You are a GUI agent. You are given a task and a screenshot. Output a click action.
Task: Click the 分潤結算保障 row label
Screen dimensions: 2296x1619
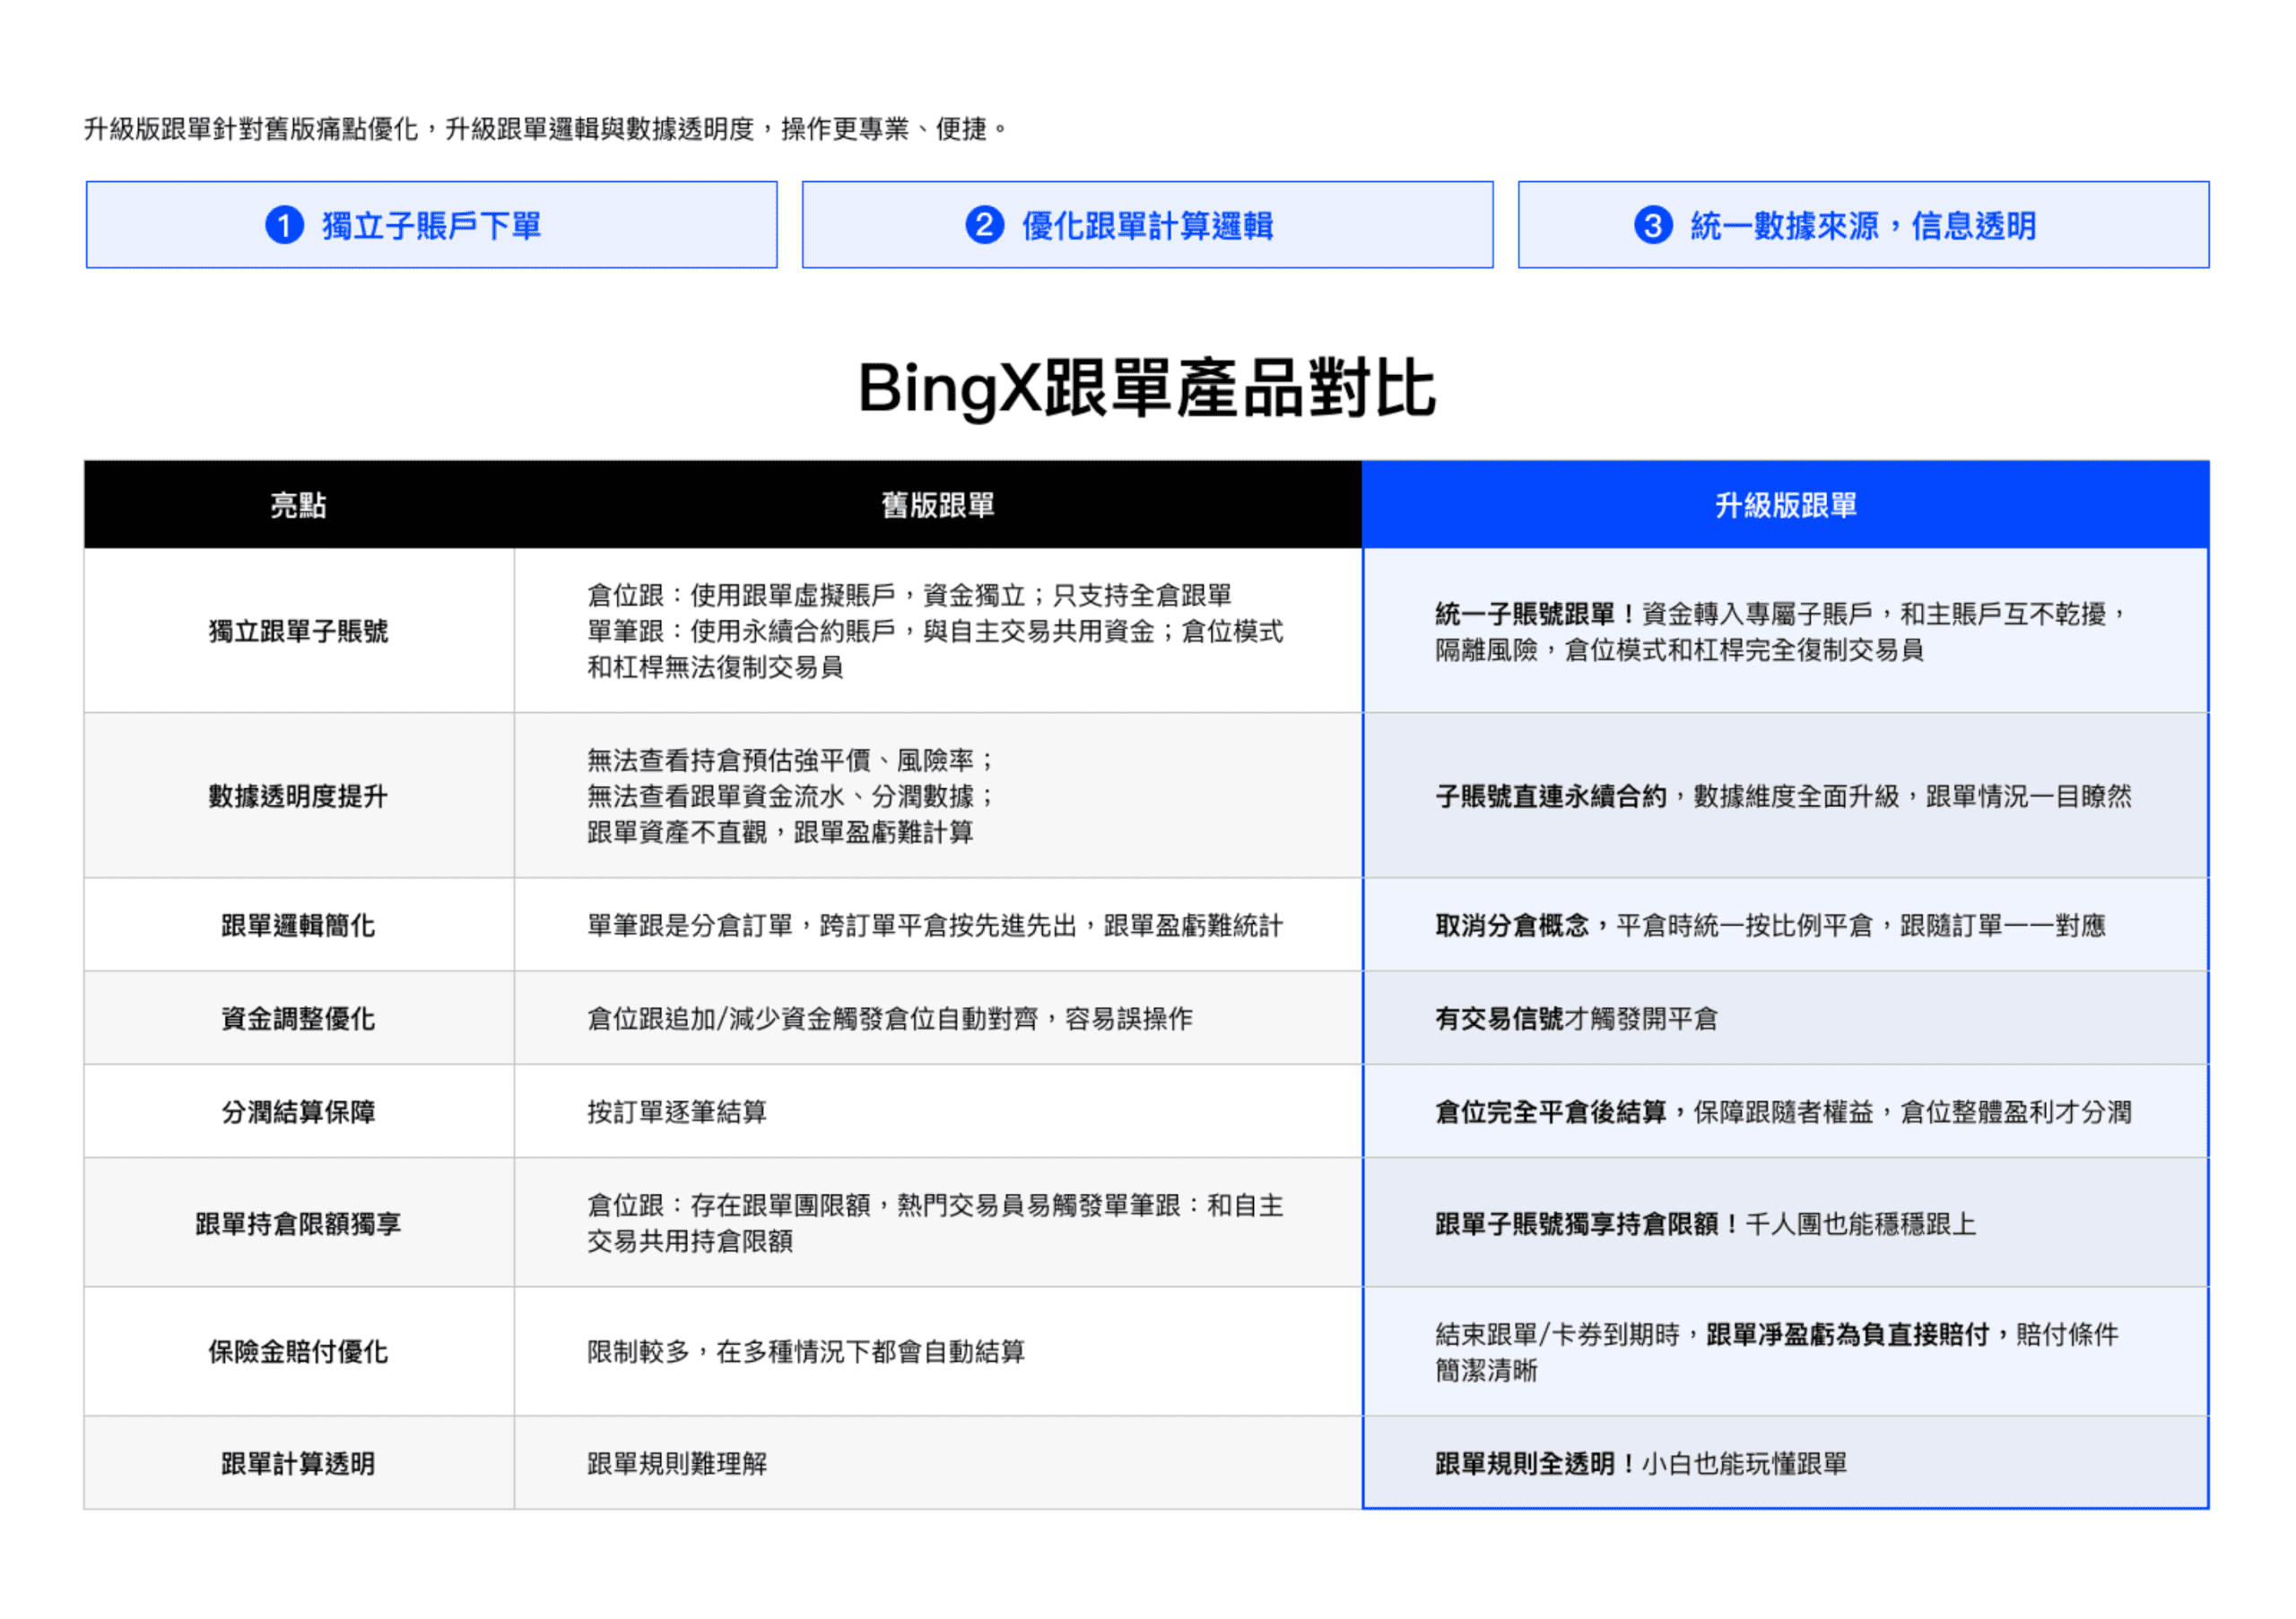[298, 1111]
